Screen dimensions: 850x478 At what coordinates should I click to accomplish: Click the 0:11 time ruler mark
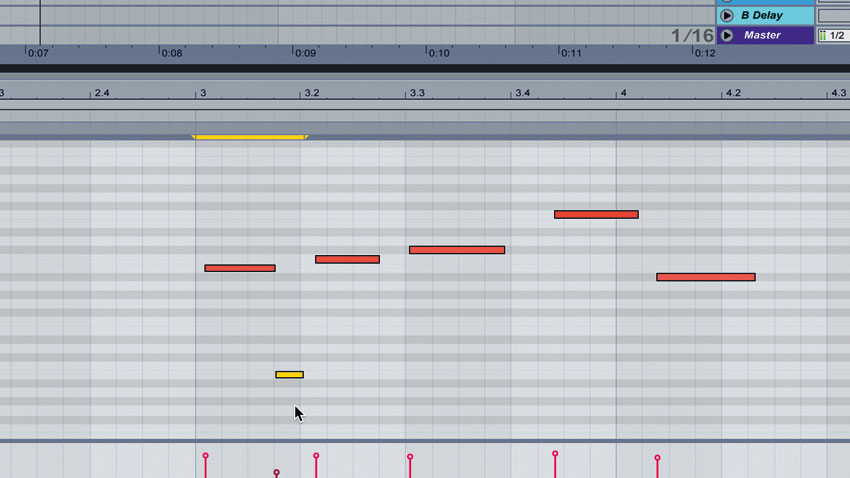click(570, 53)
